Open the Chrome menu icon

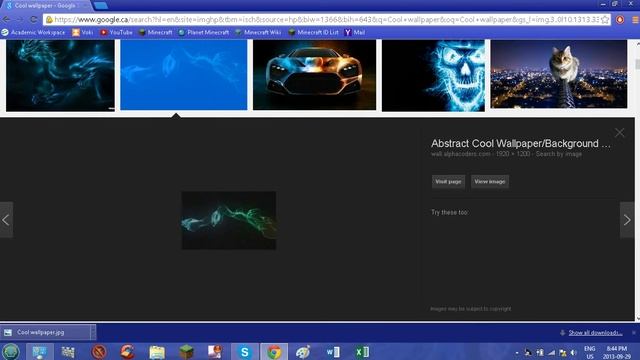[x=635, y=19]
